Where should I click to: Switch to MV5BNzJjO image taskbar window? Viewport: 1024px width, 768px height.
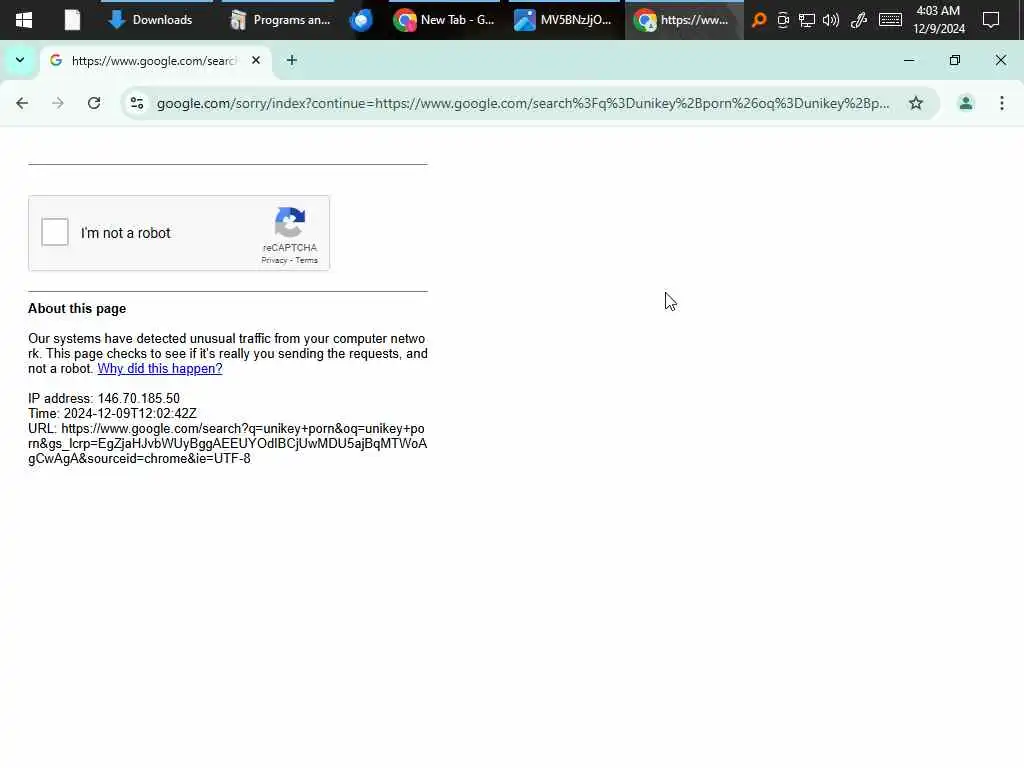[564, 20]
